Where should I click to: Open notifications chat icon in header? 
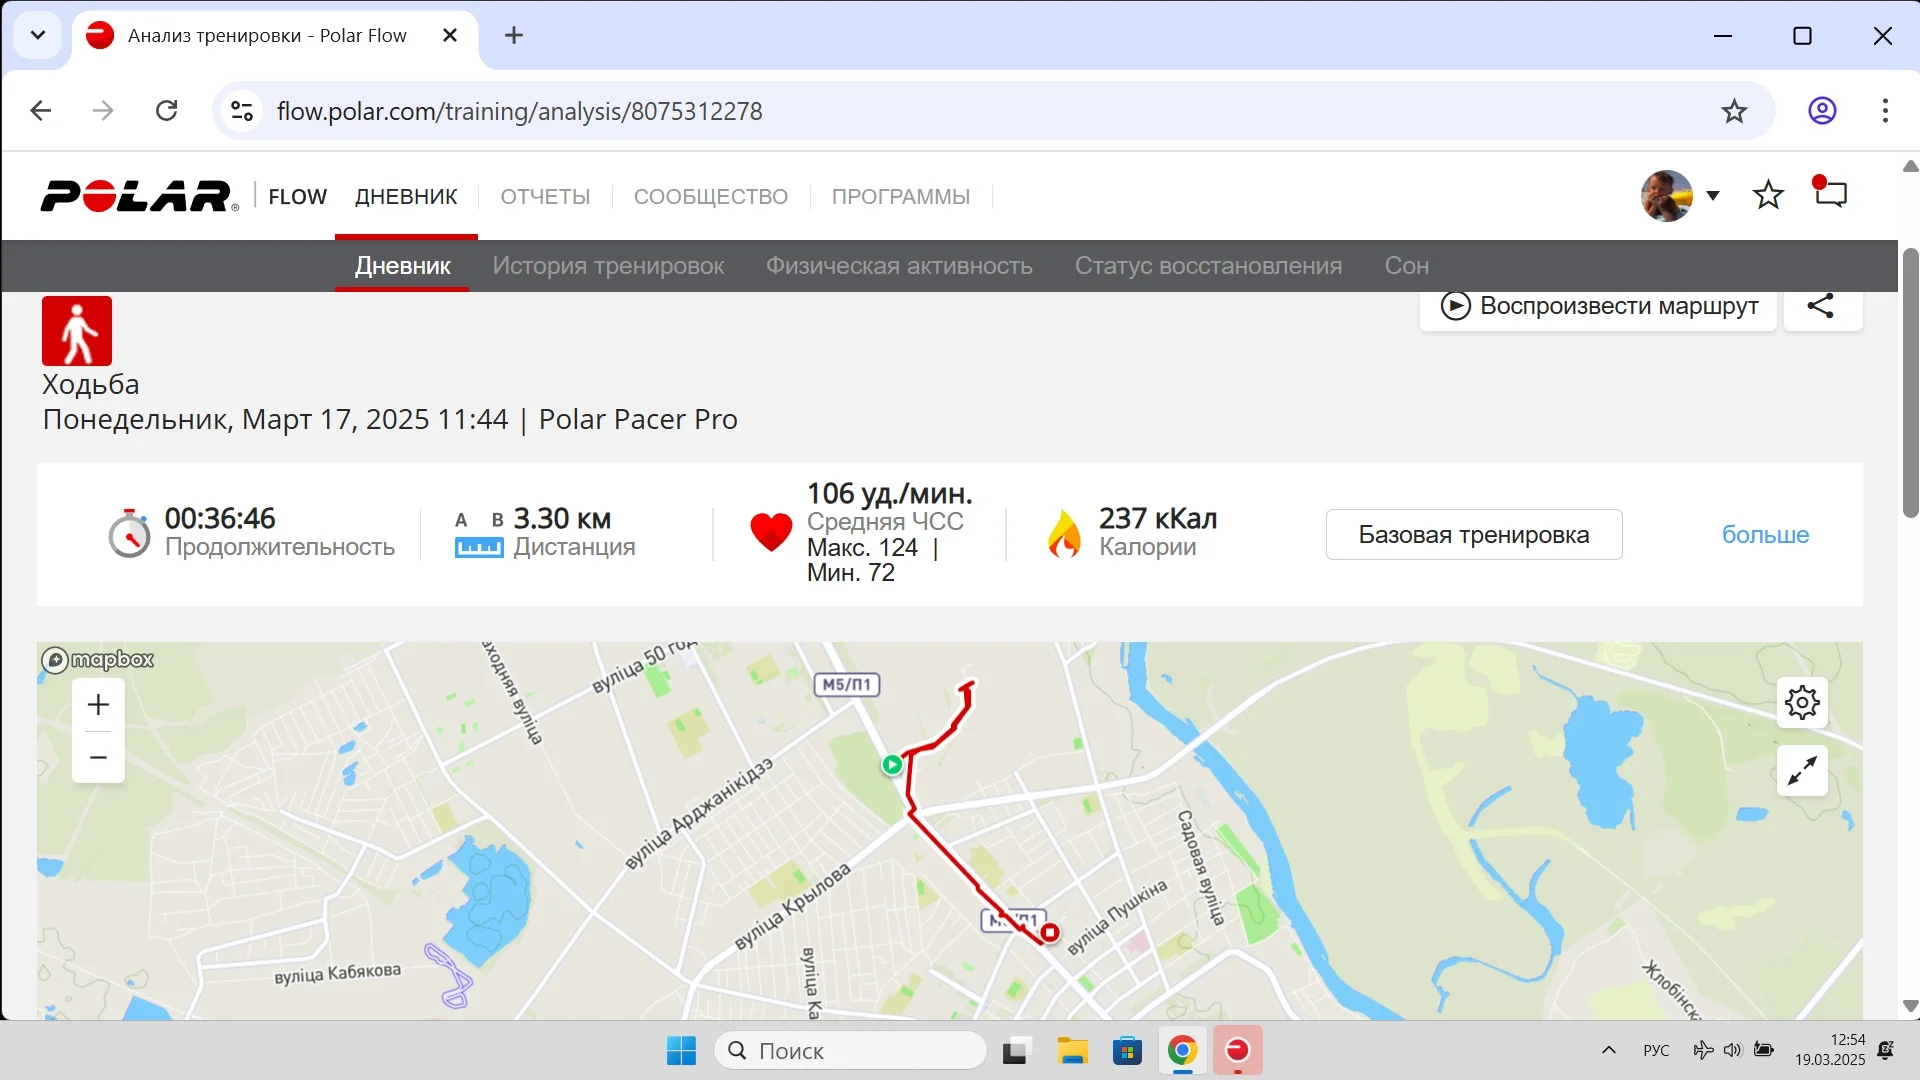1830,194
